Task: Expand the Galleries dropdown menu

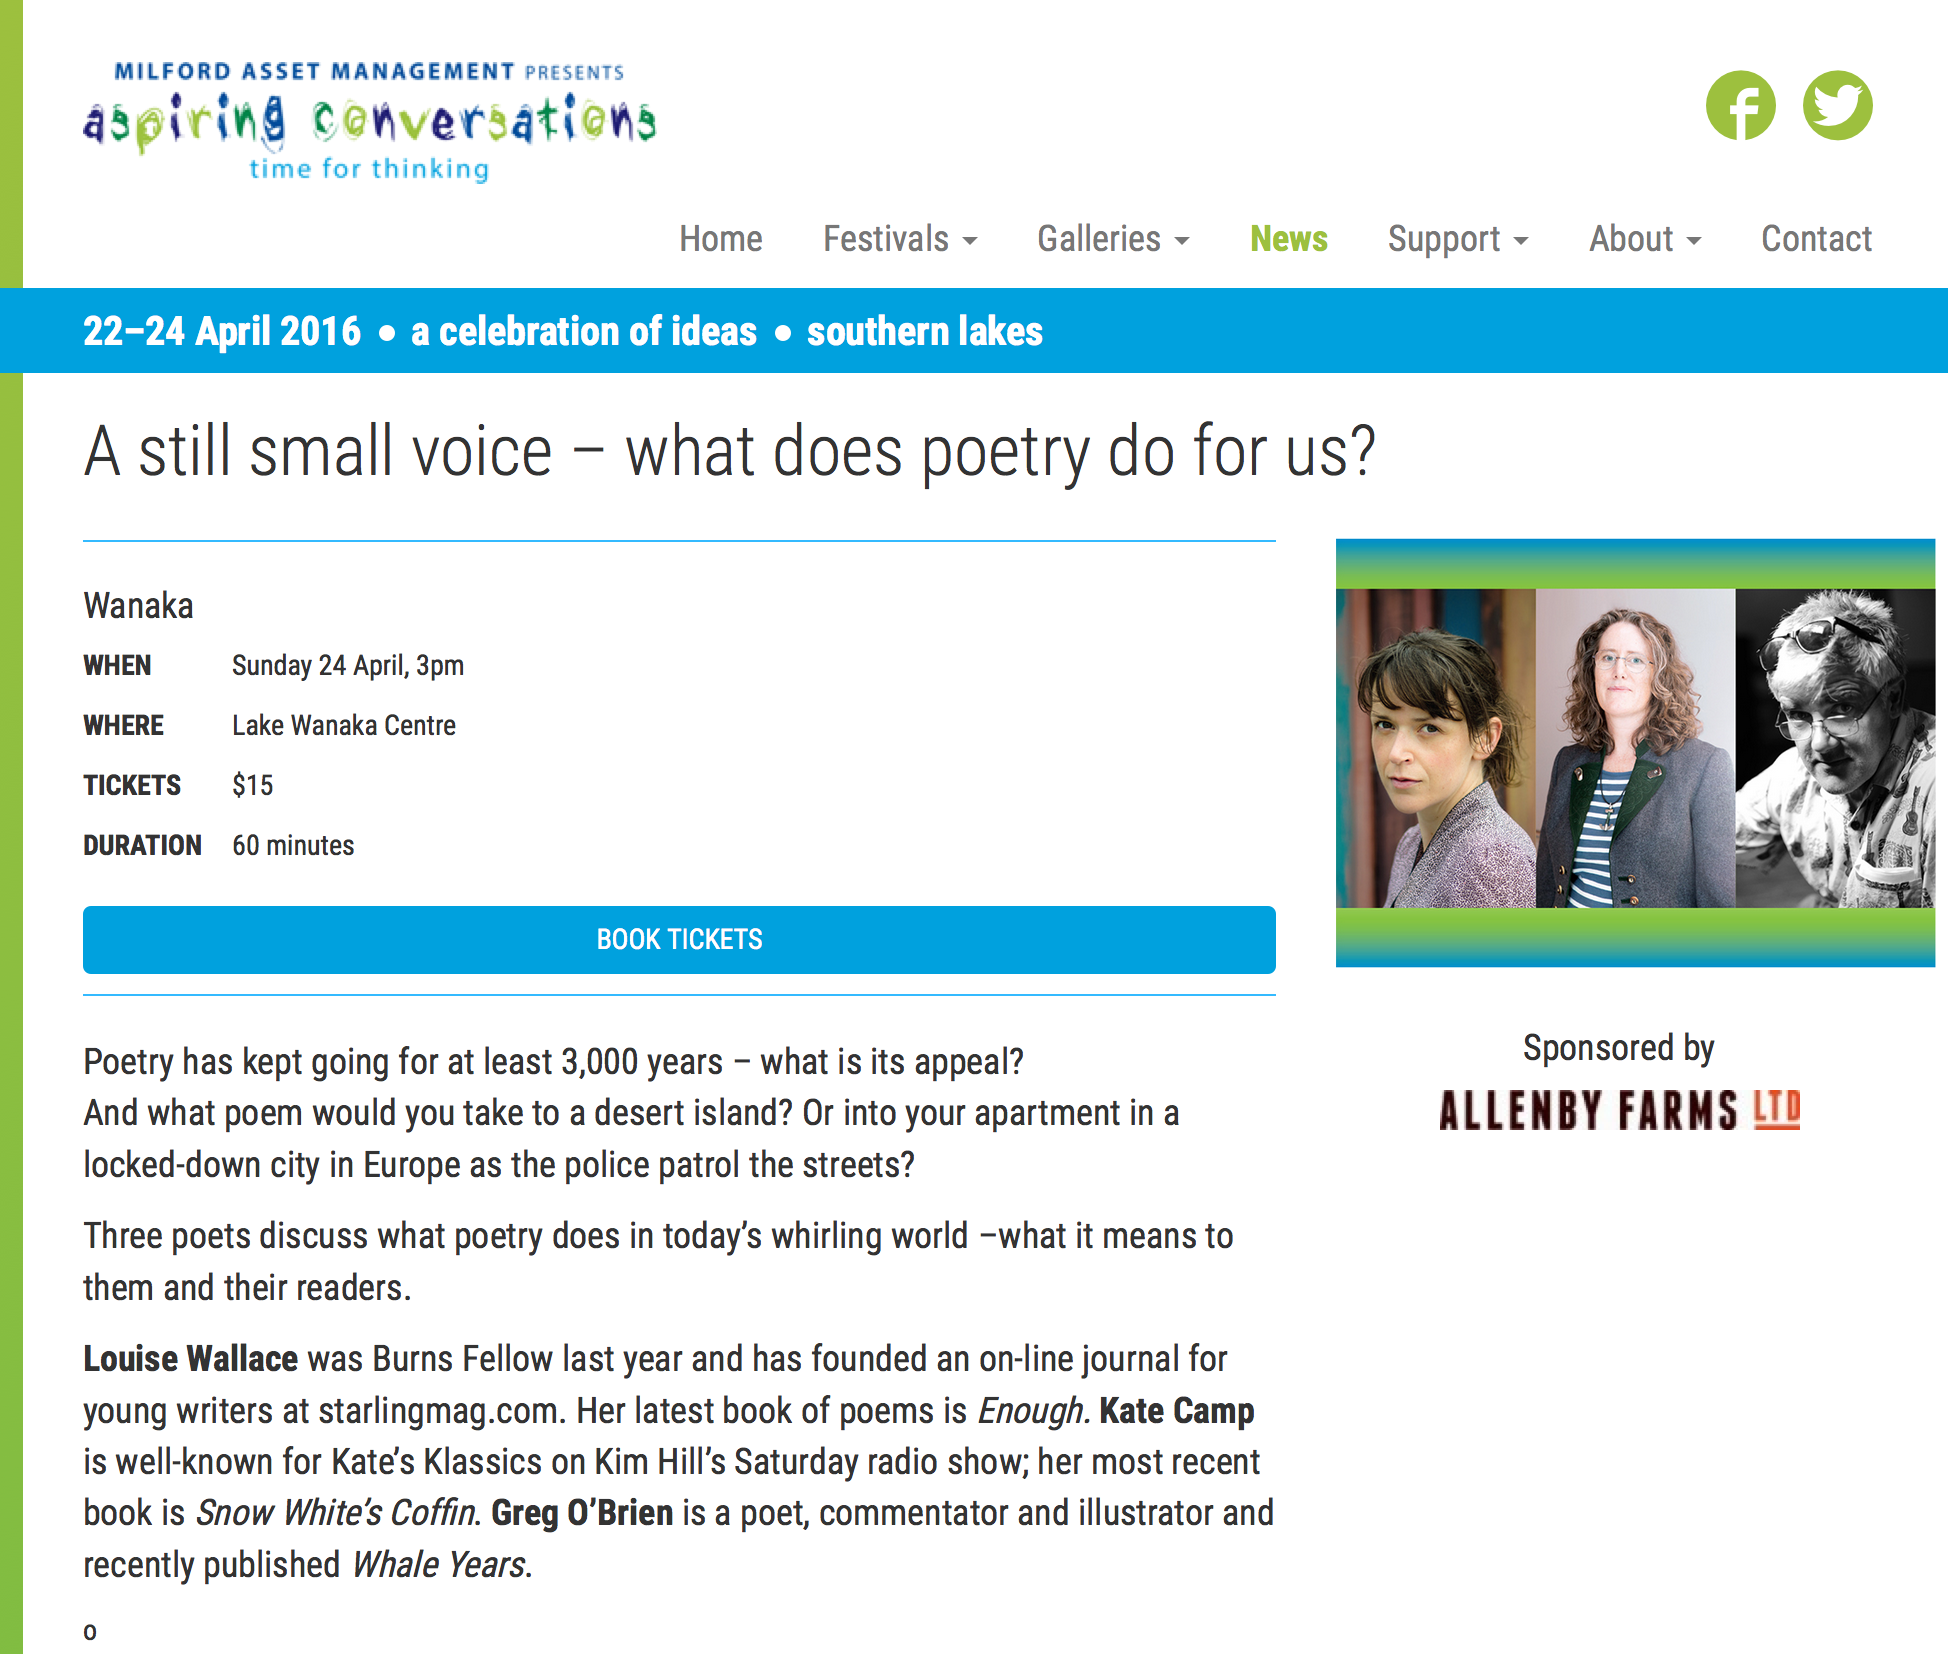Action: [1112, 239]
